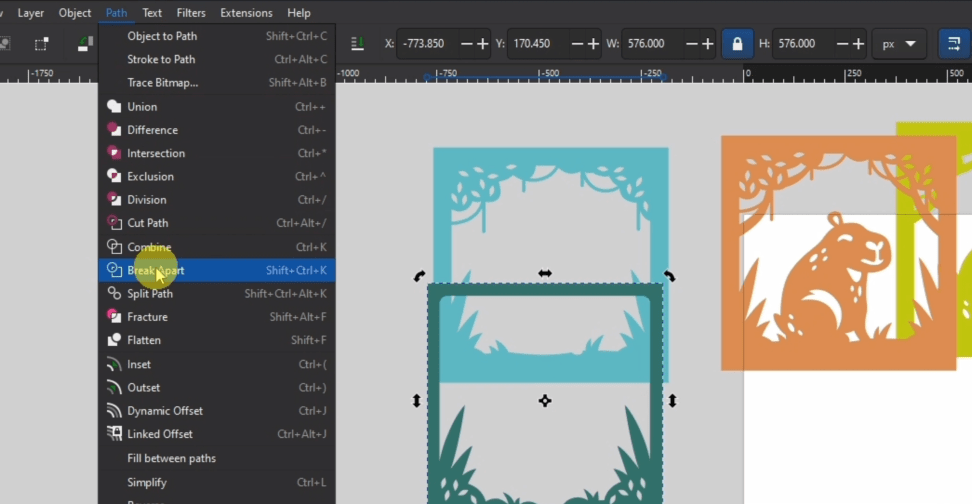
Task: Select Fracture from the menu
Action: 147,317
